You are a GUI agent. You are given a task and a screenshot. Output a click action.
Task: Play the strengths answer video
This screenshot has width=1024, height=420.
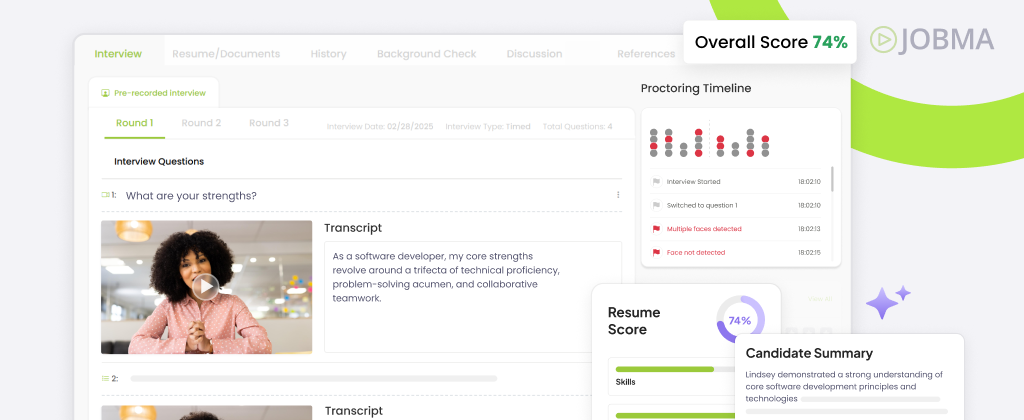(206, 286)
